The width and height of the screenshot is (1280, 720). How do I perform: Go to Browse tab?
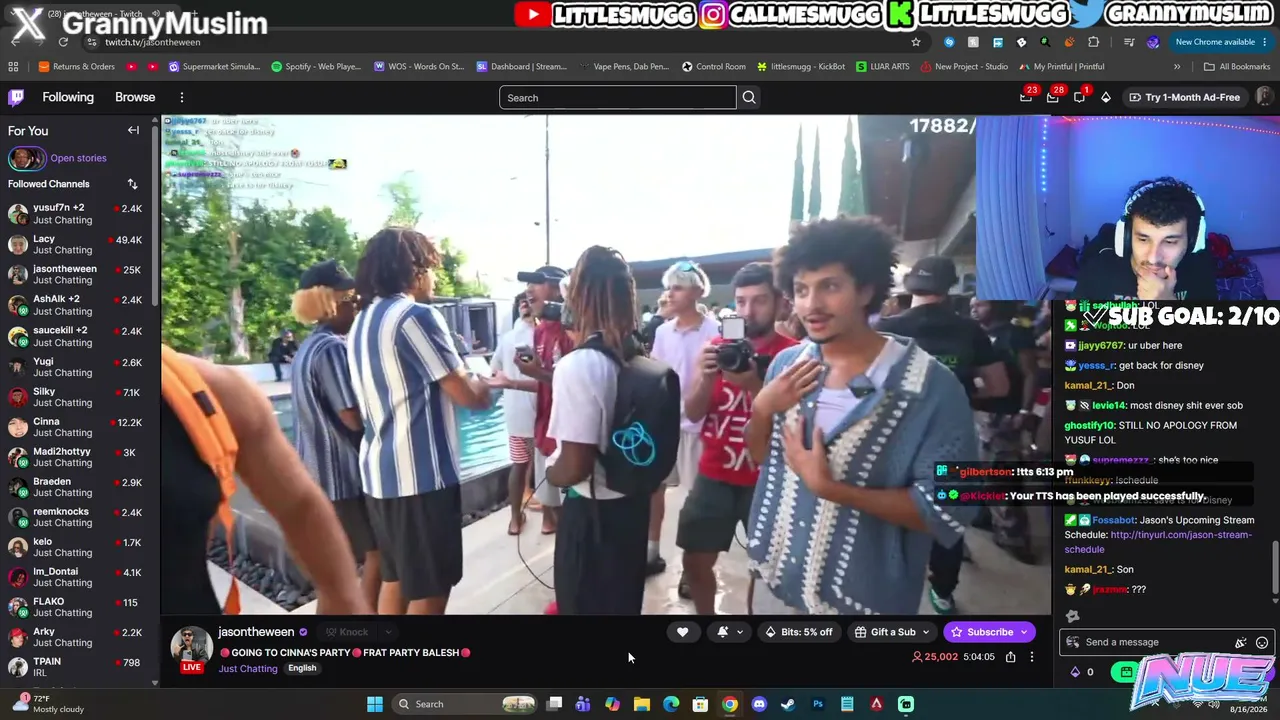coord(135,97)
